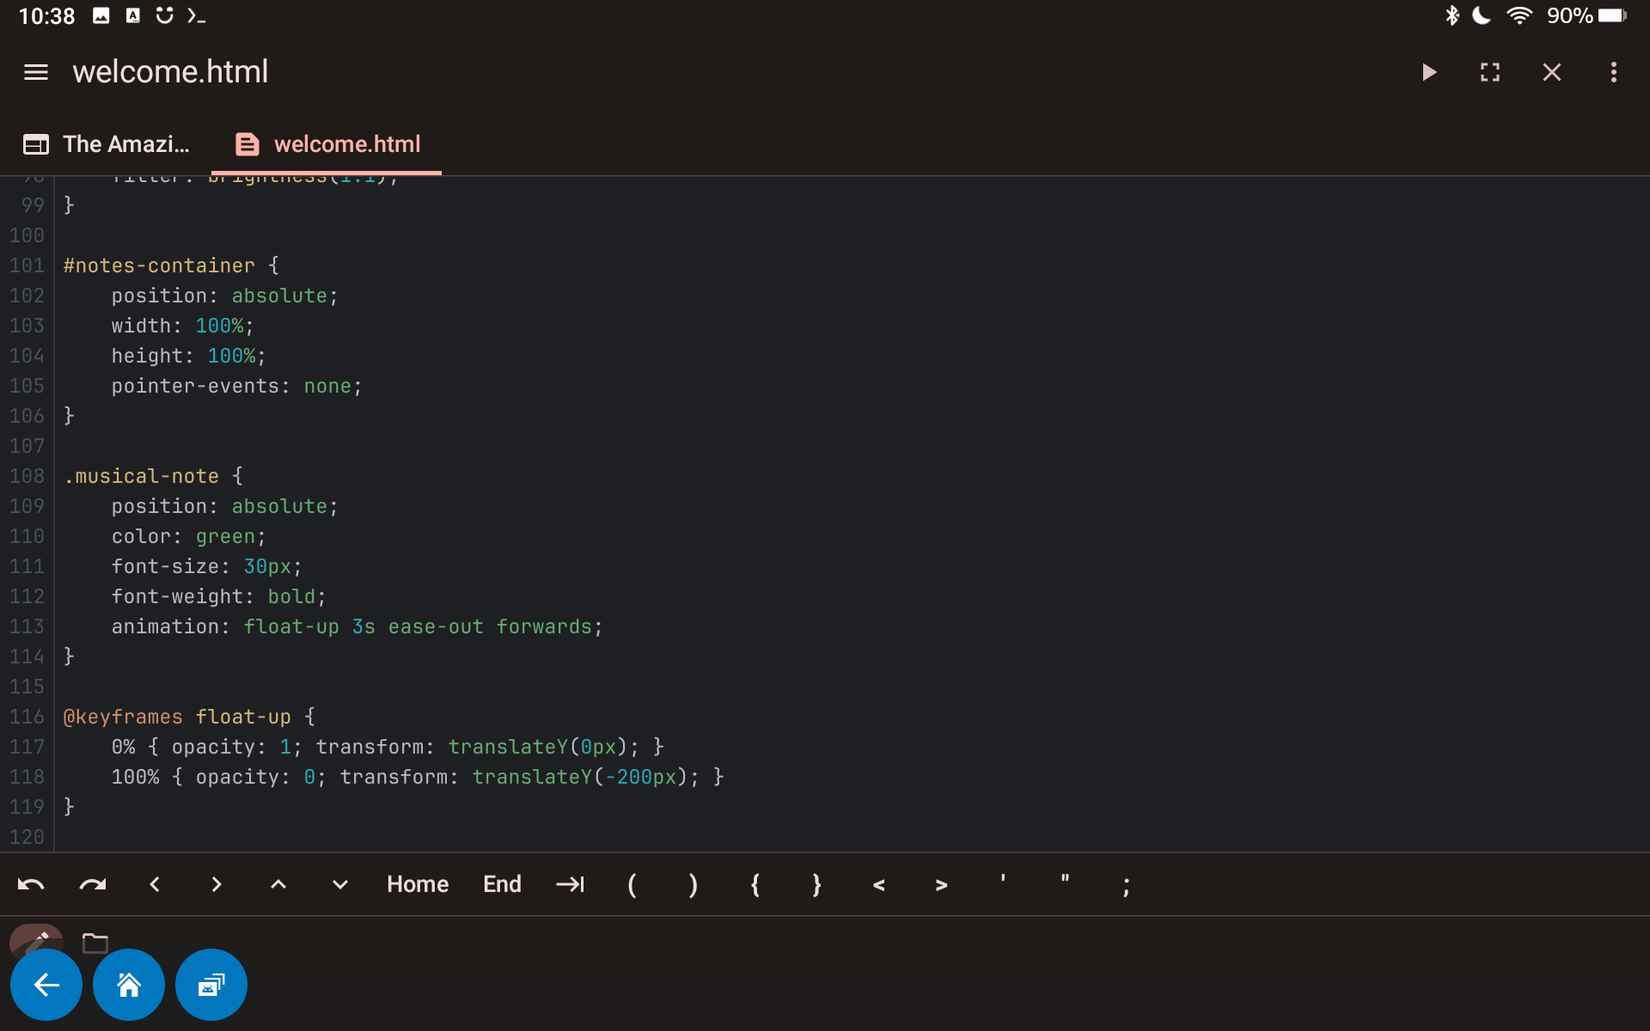Move cursor right with arrow key
Viewport: 1650px width, 1031px height.
click(216, 884)
